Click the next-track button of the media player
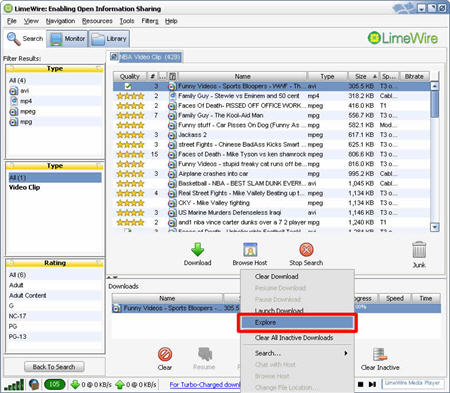The width and height of the screenshot is (450, 393). (372, 384)
